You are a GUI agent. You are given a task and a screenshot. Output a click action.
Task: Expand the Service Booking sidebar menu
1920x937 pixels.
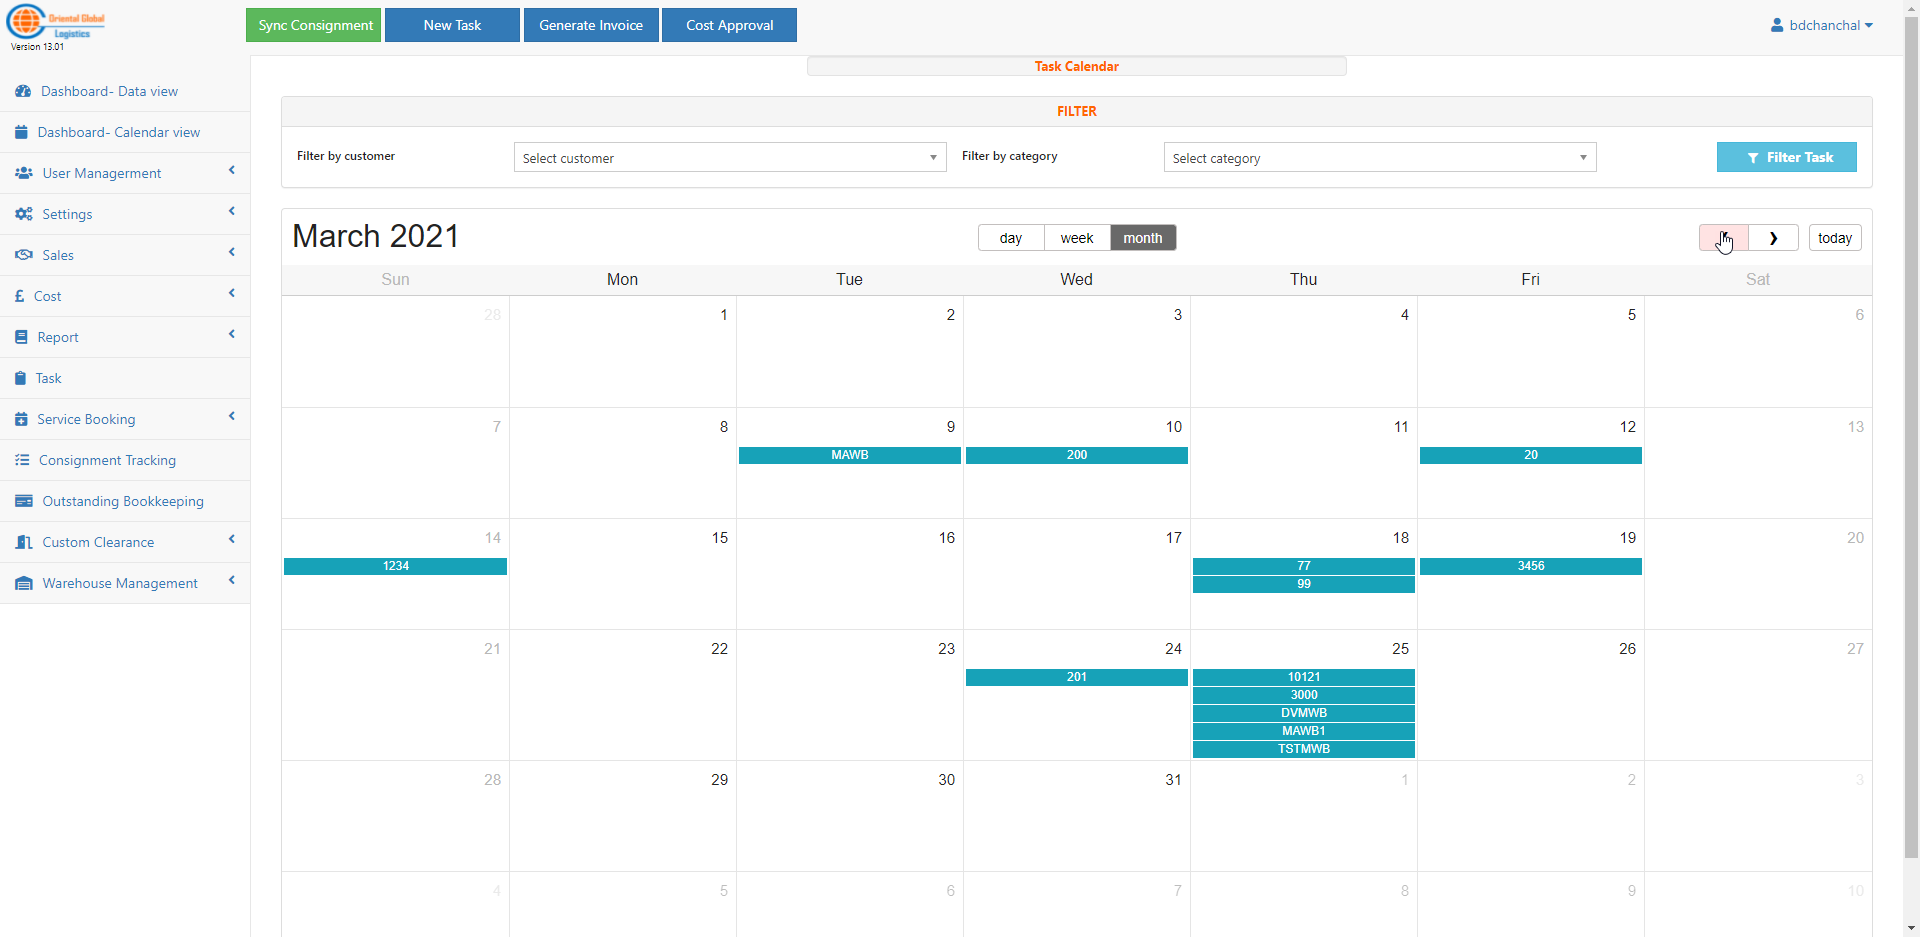pos(86,419)
